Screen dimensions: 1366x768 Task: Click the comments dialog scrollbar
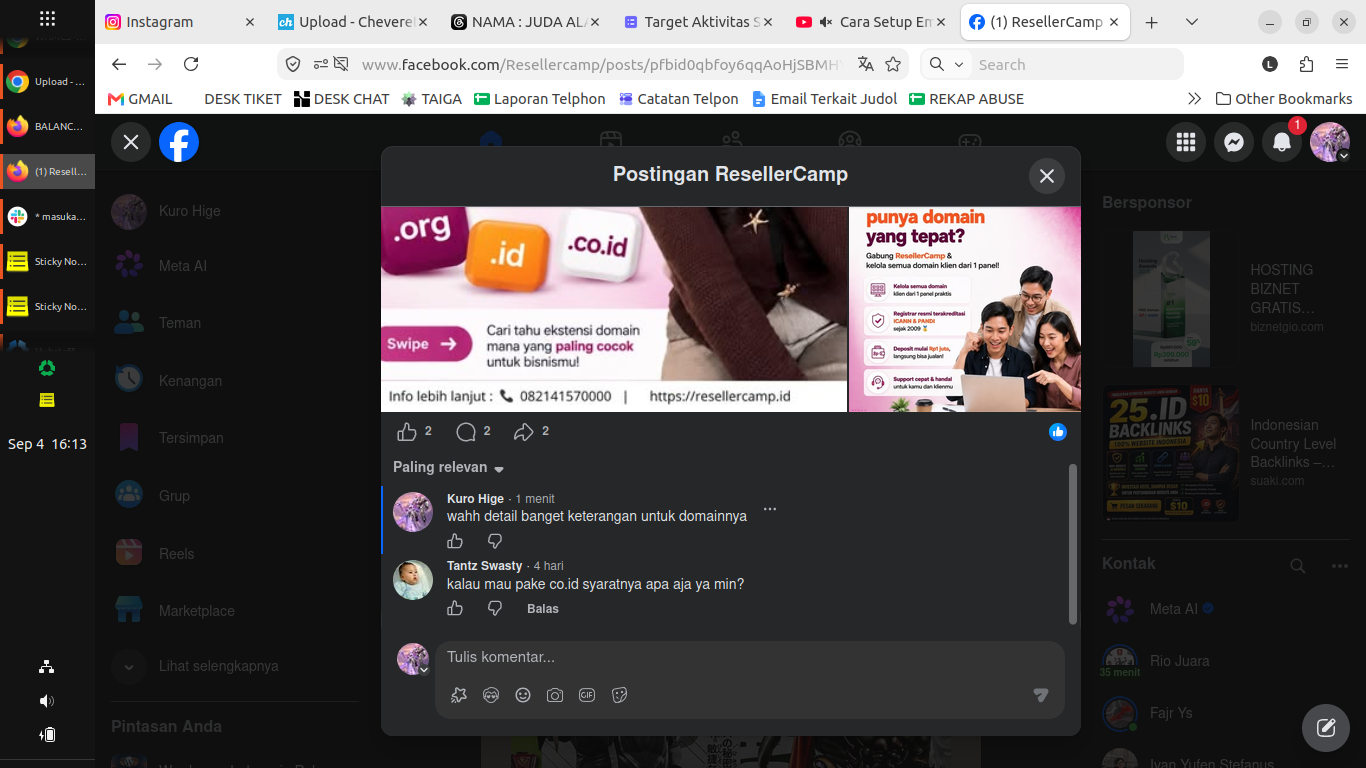click(1073, 544)
